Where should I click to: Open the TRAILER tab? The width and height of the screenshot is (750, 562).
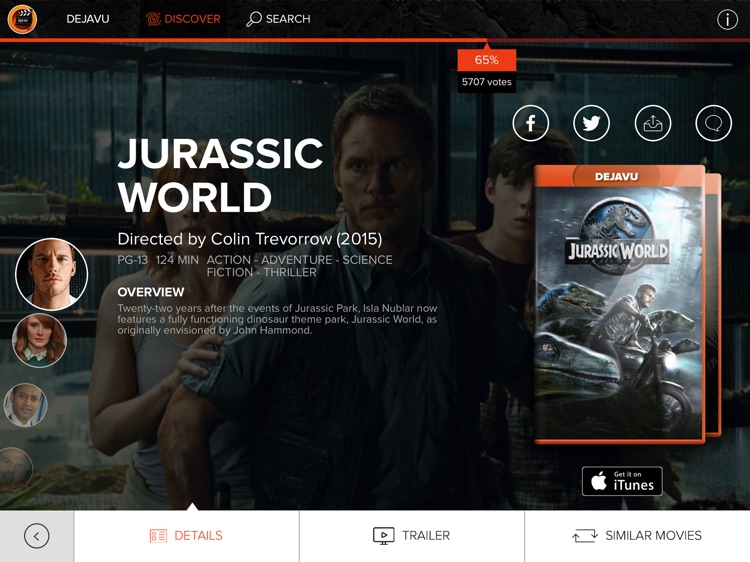pyautogui.click(x=412, y=536)
